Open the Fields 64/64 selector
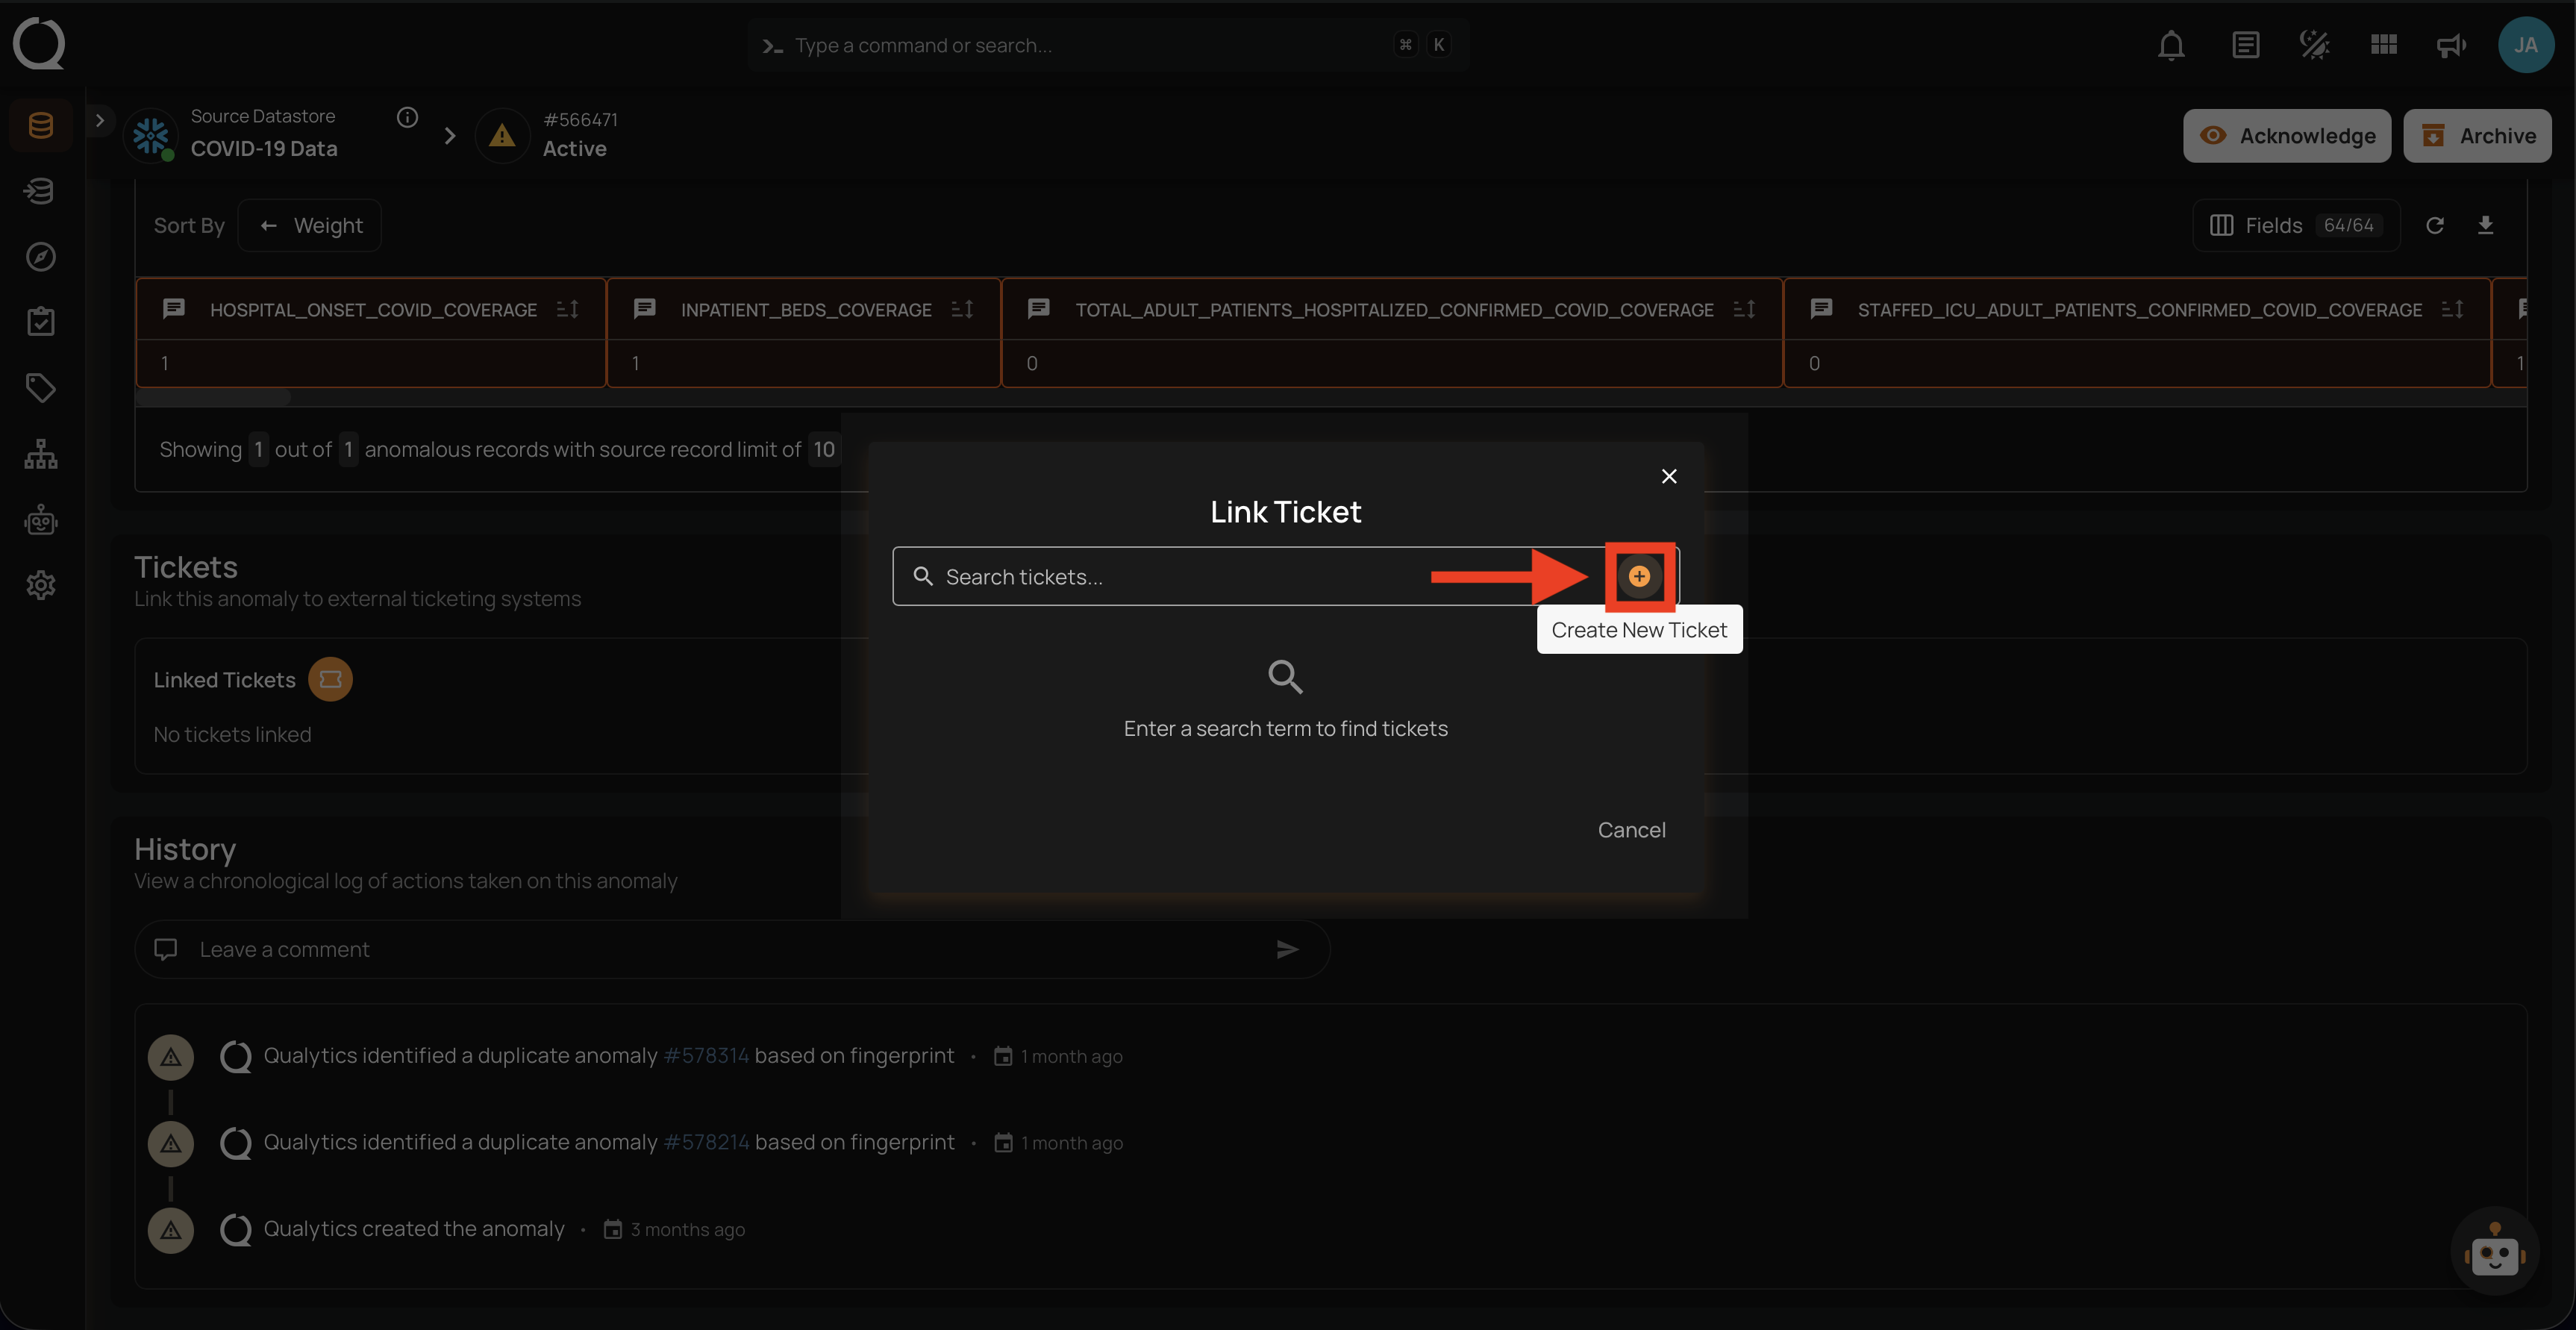This screenshot has width=2576, height=1330. click(x=2296, y=225)
